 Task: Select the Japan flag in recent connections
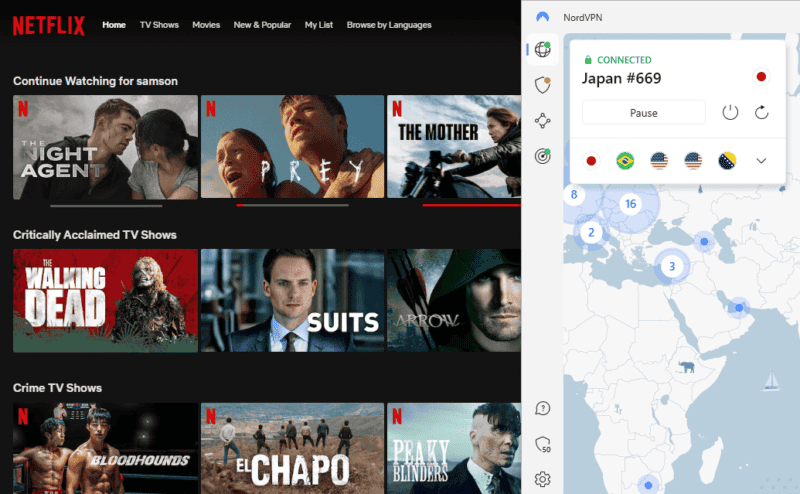pos(591,161)
